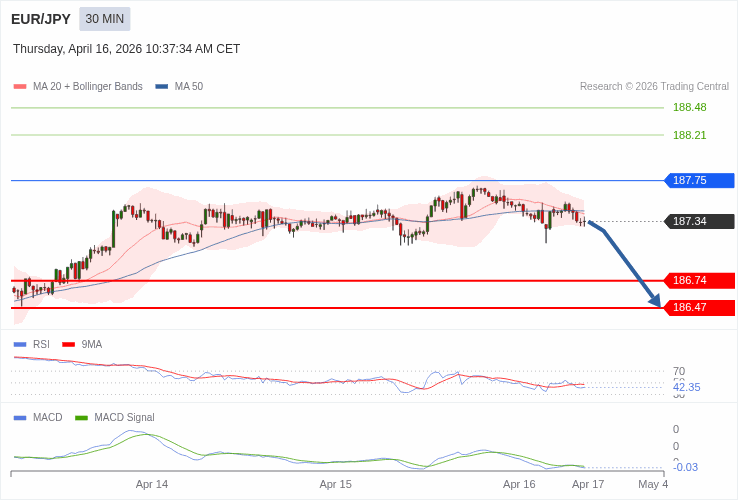Click the red 186.47 price tag
Viewport: 738px width, 500px height.
point(699,308)
